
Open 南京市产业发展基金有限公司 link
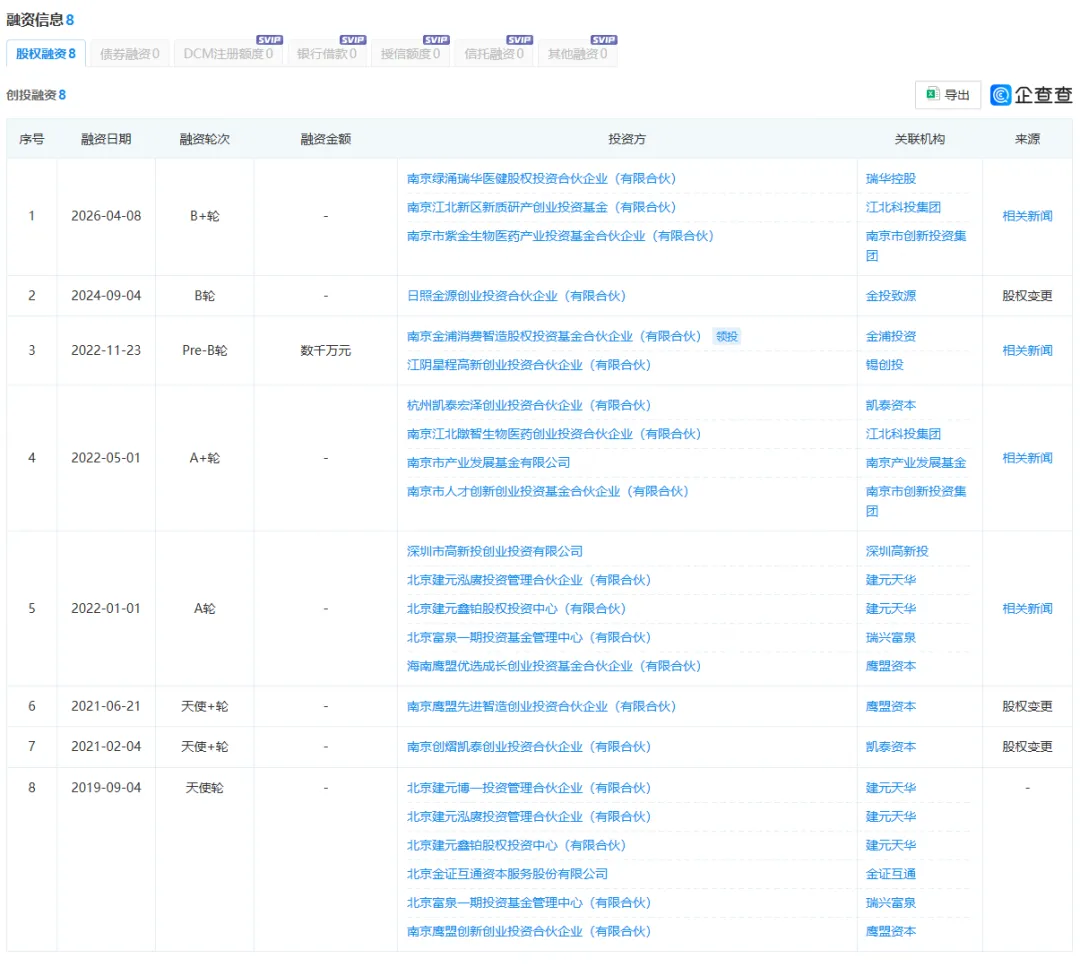tap(488, 463)
